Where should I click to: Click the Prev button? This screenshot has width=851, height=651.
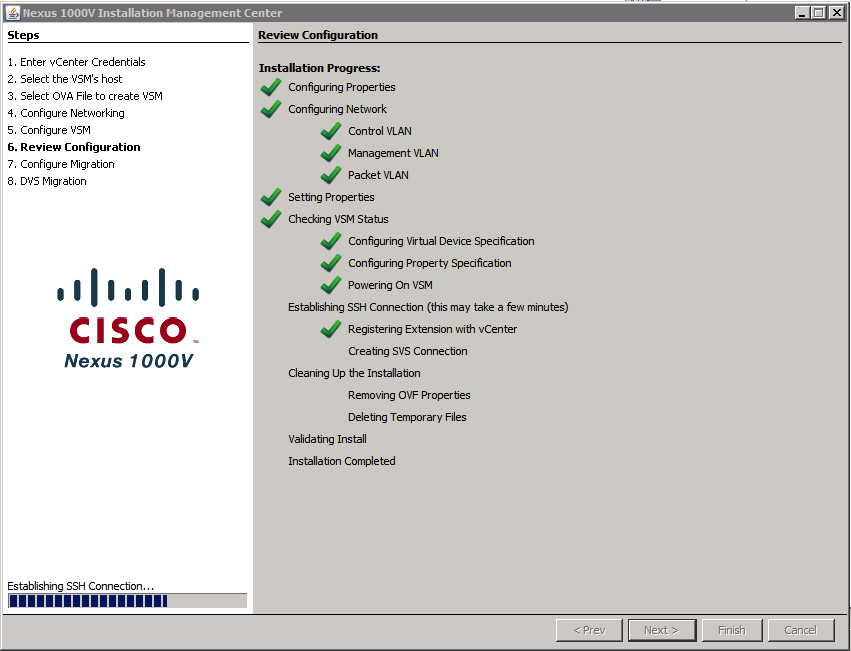coord(589,630)
